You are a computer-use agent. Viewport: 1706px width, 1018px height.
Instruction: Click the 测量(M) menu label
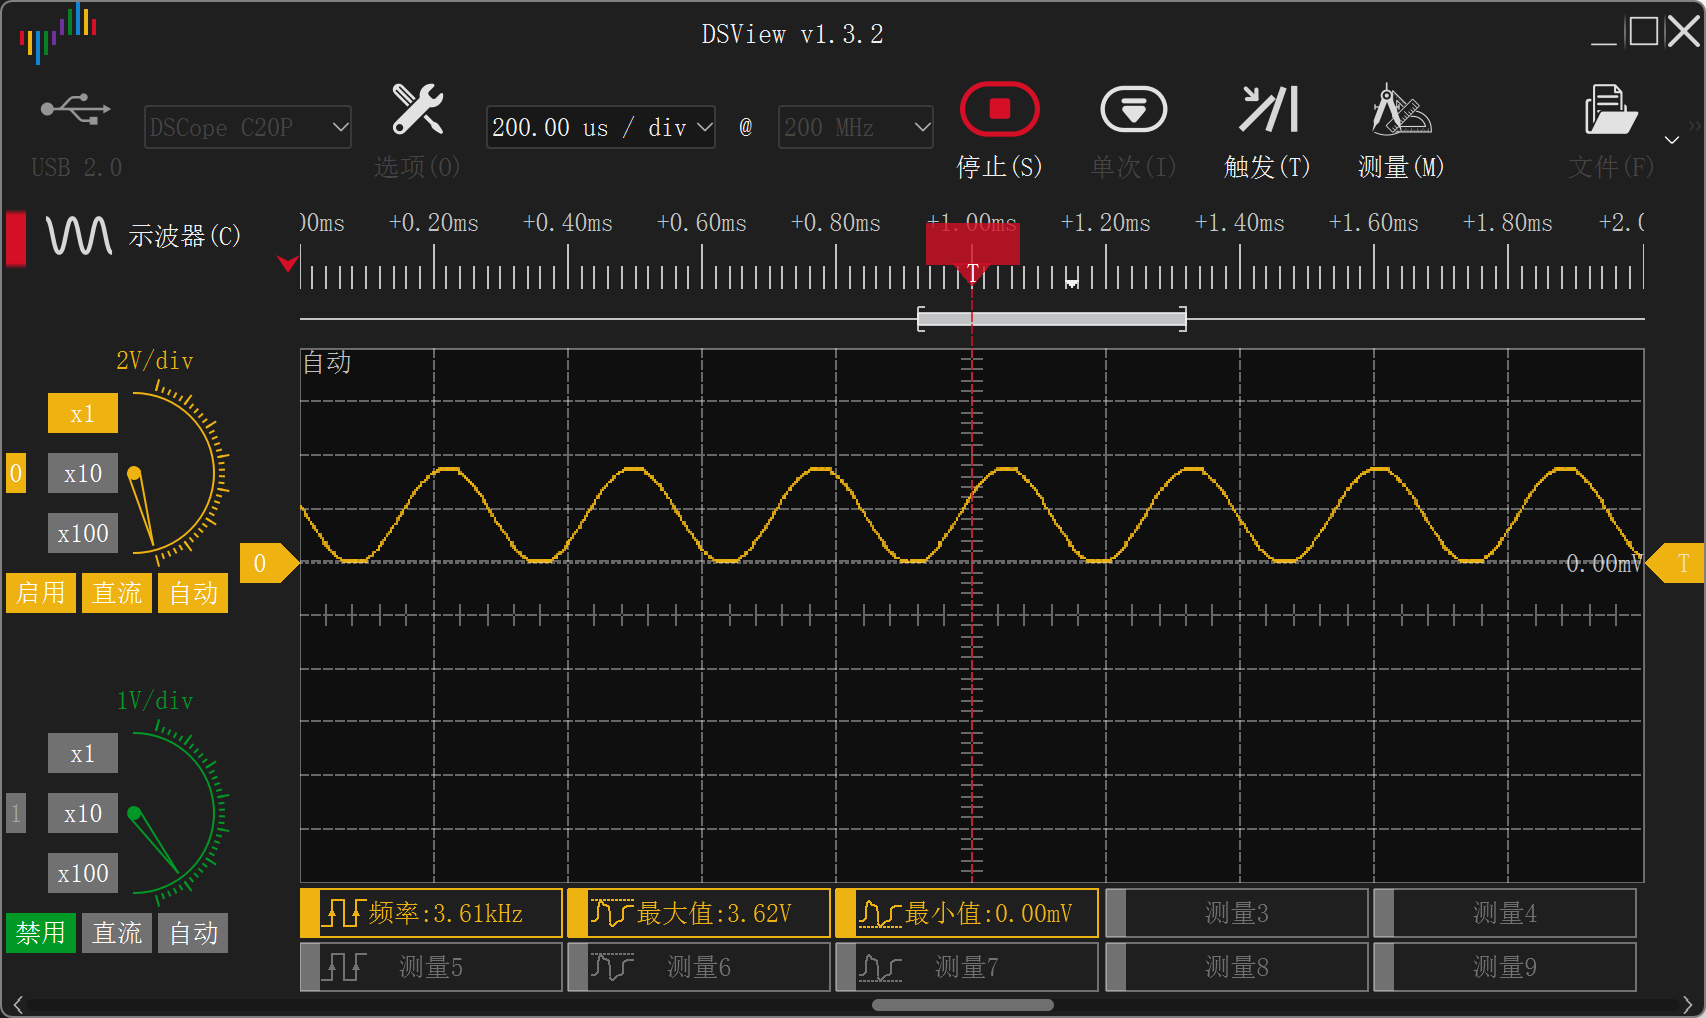1401,167
